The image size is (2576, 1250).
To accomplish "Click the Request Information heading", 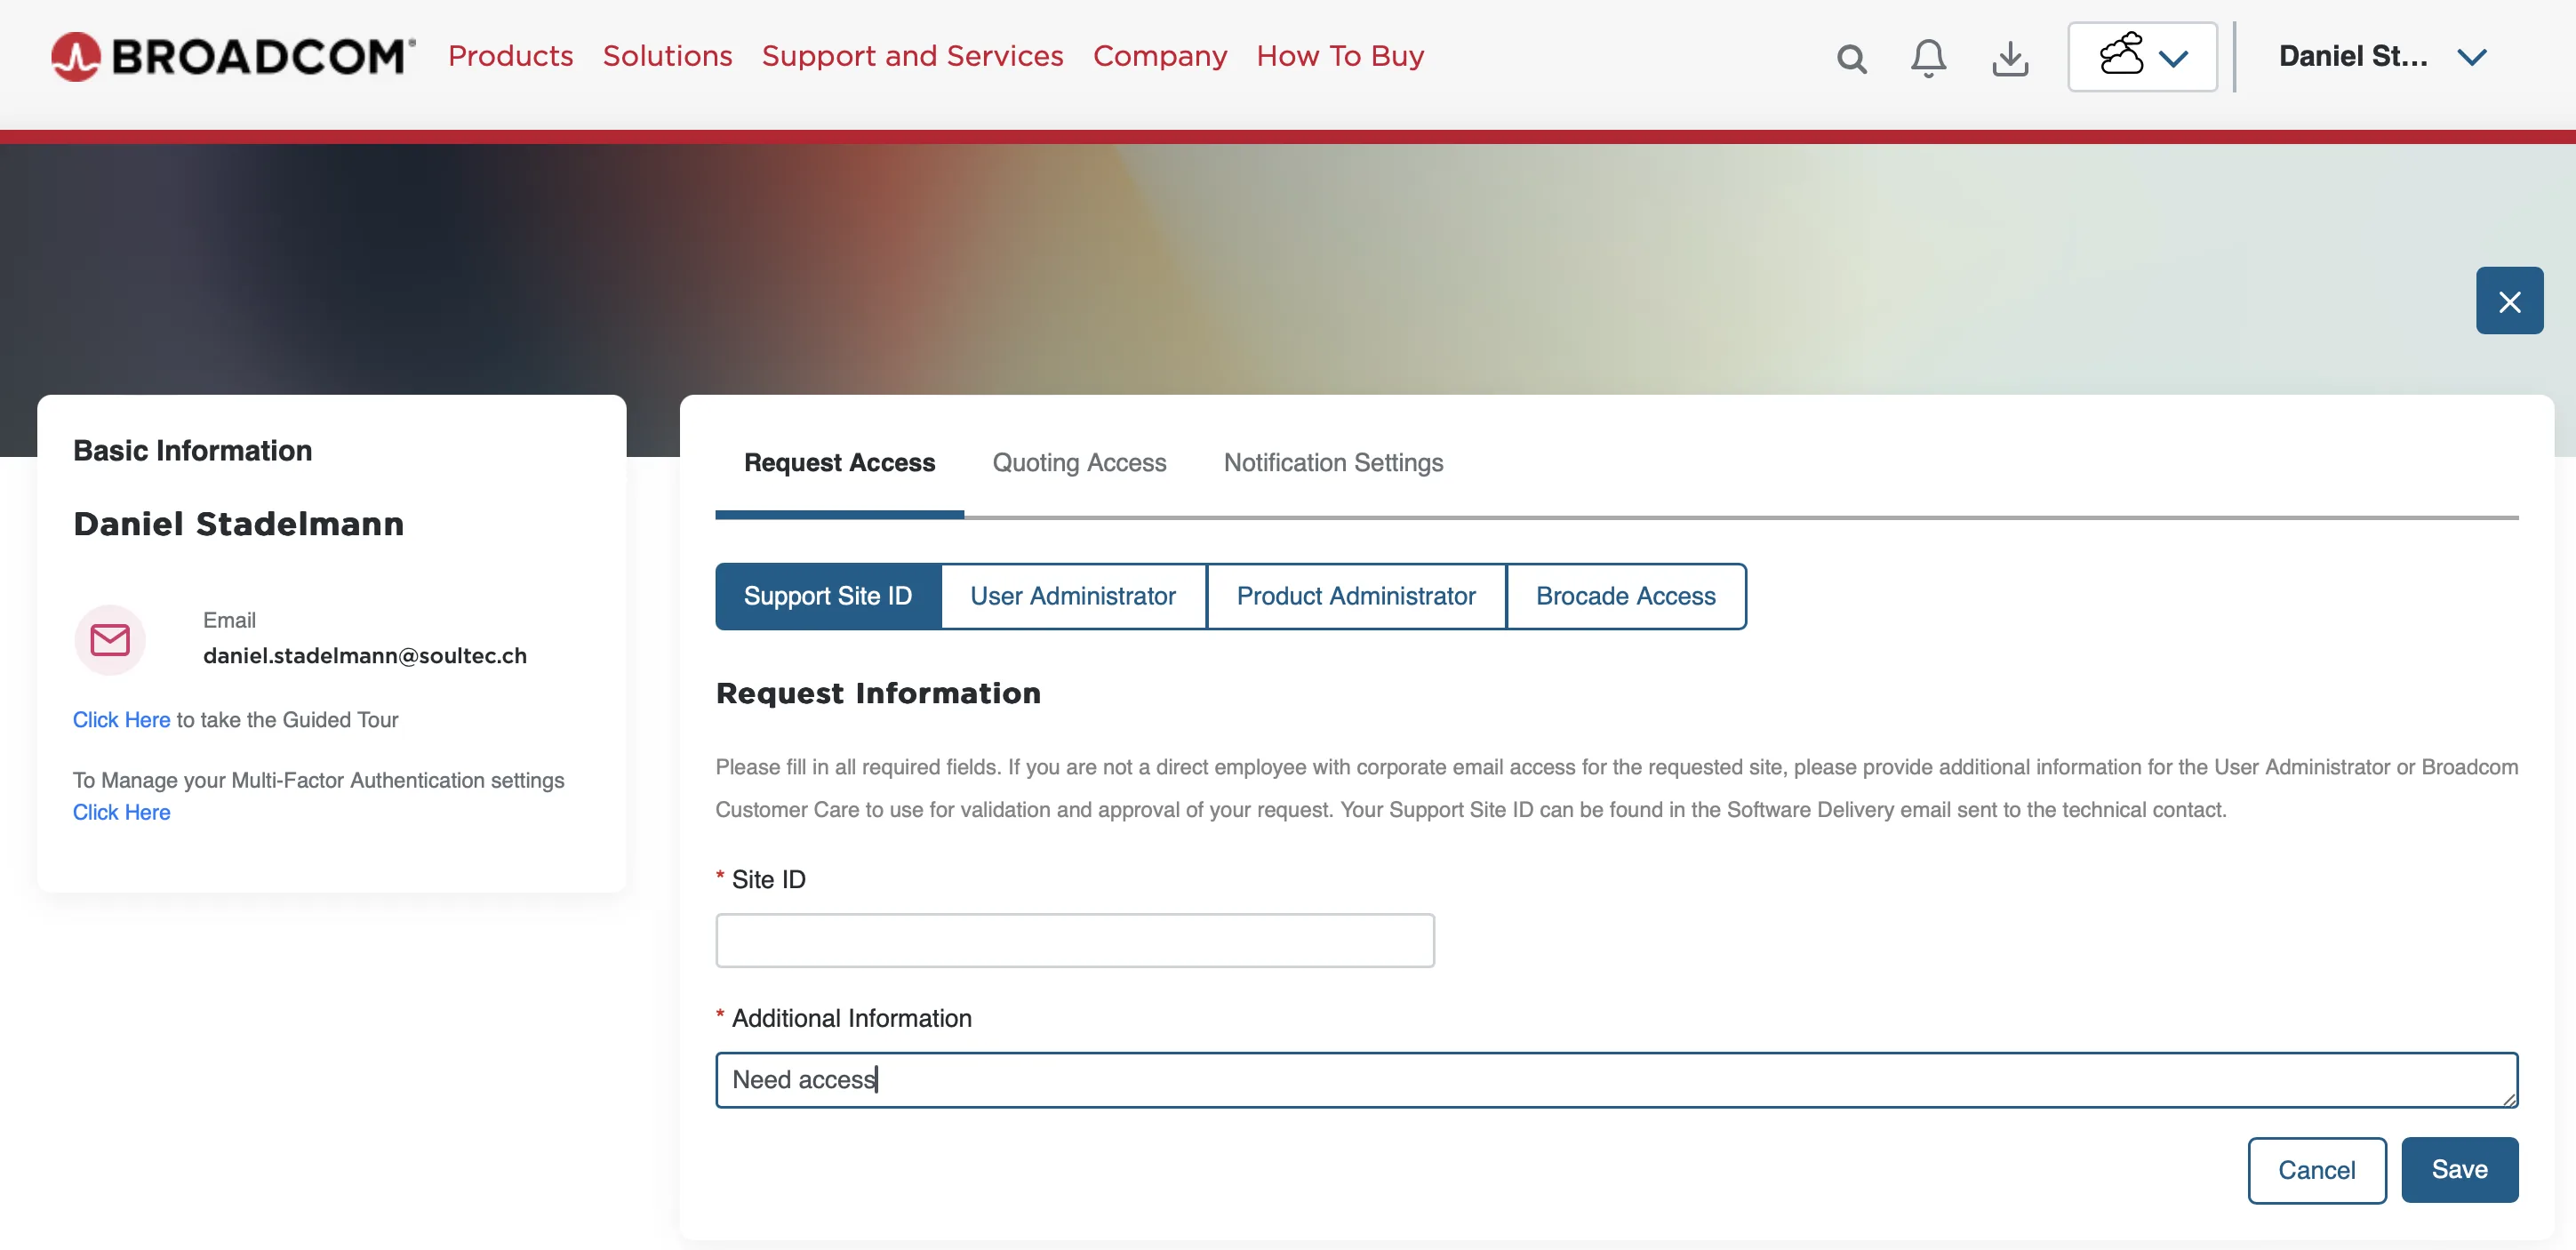I will [x=878, y=693].
